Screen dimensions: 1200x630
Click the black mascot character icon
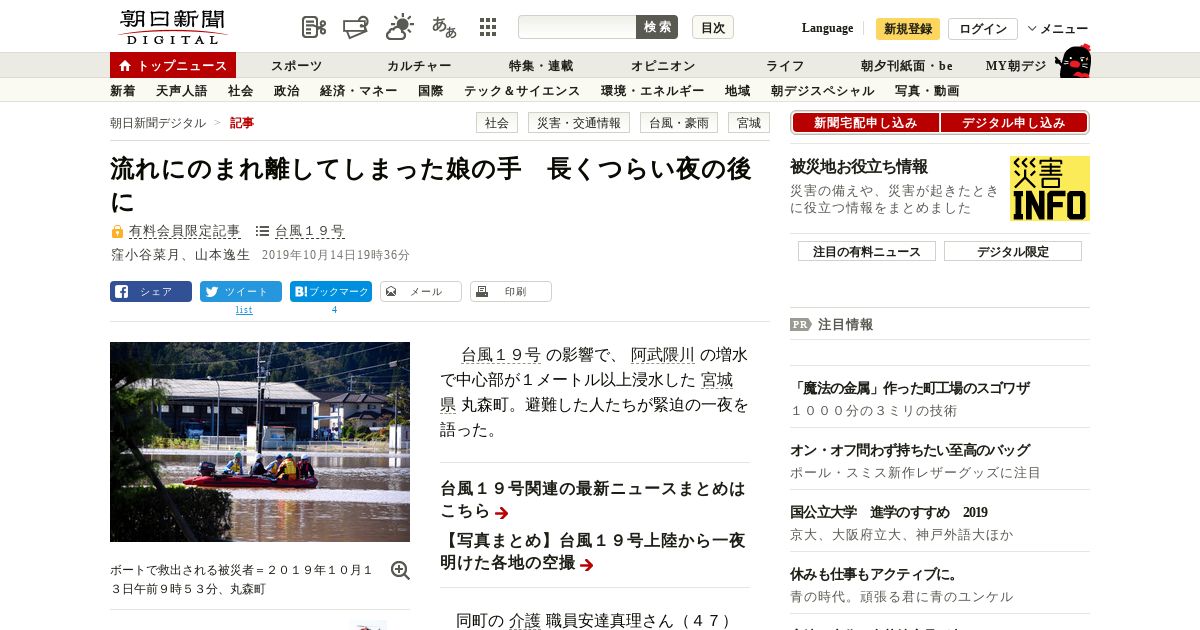tap(1073, 61)
